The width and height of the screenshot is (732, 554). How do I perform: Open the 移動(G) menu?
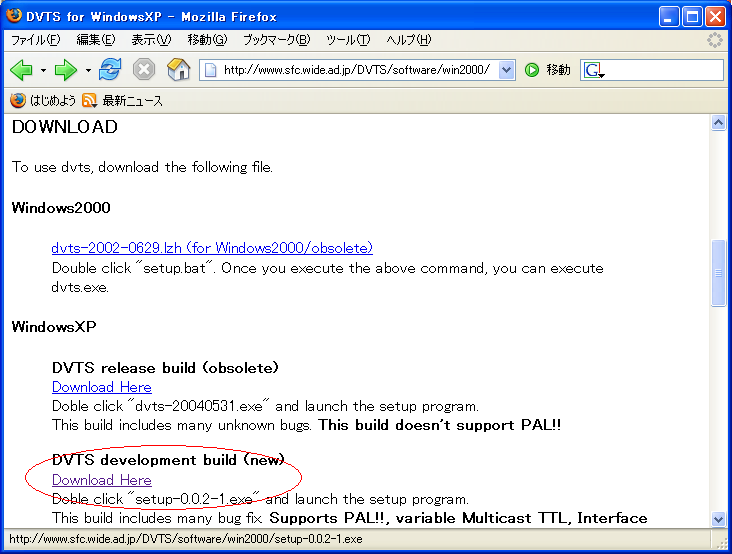coord(207,40)
